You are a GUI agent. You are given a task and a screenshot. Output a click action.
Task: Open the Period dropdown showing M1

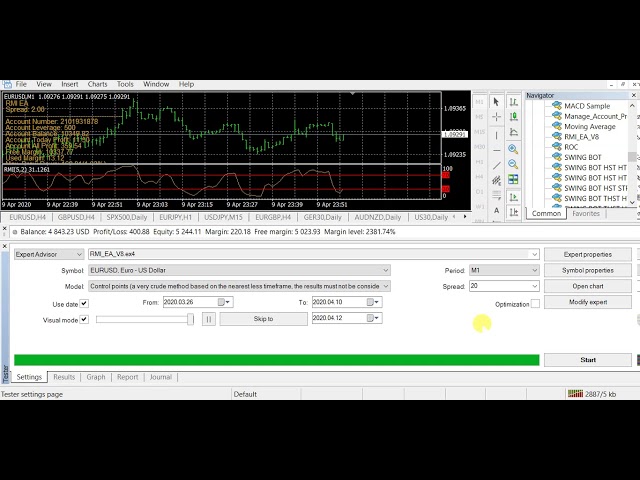[x=534, y=270]
